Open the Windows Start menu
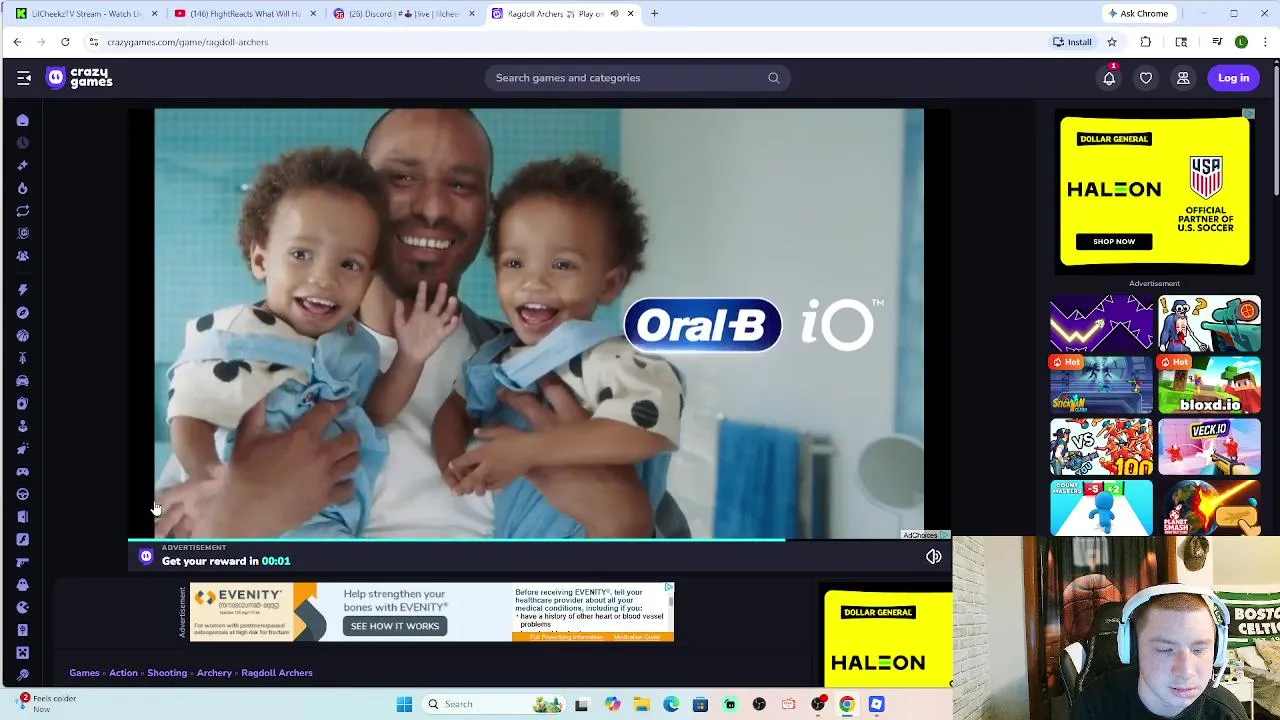1280x720 pixels. point(404,704)
